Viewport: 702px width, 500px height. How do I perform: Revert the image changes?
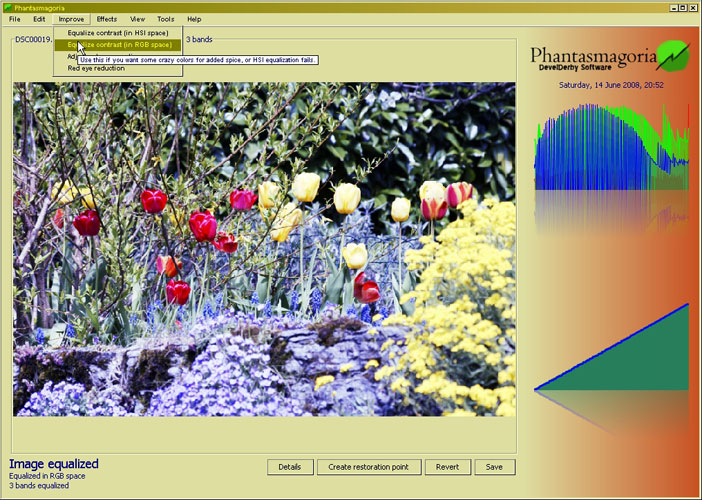click(x=447, y=467)
